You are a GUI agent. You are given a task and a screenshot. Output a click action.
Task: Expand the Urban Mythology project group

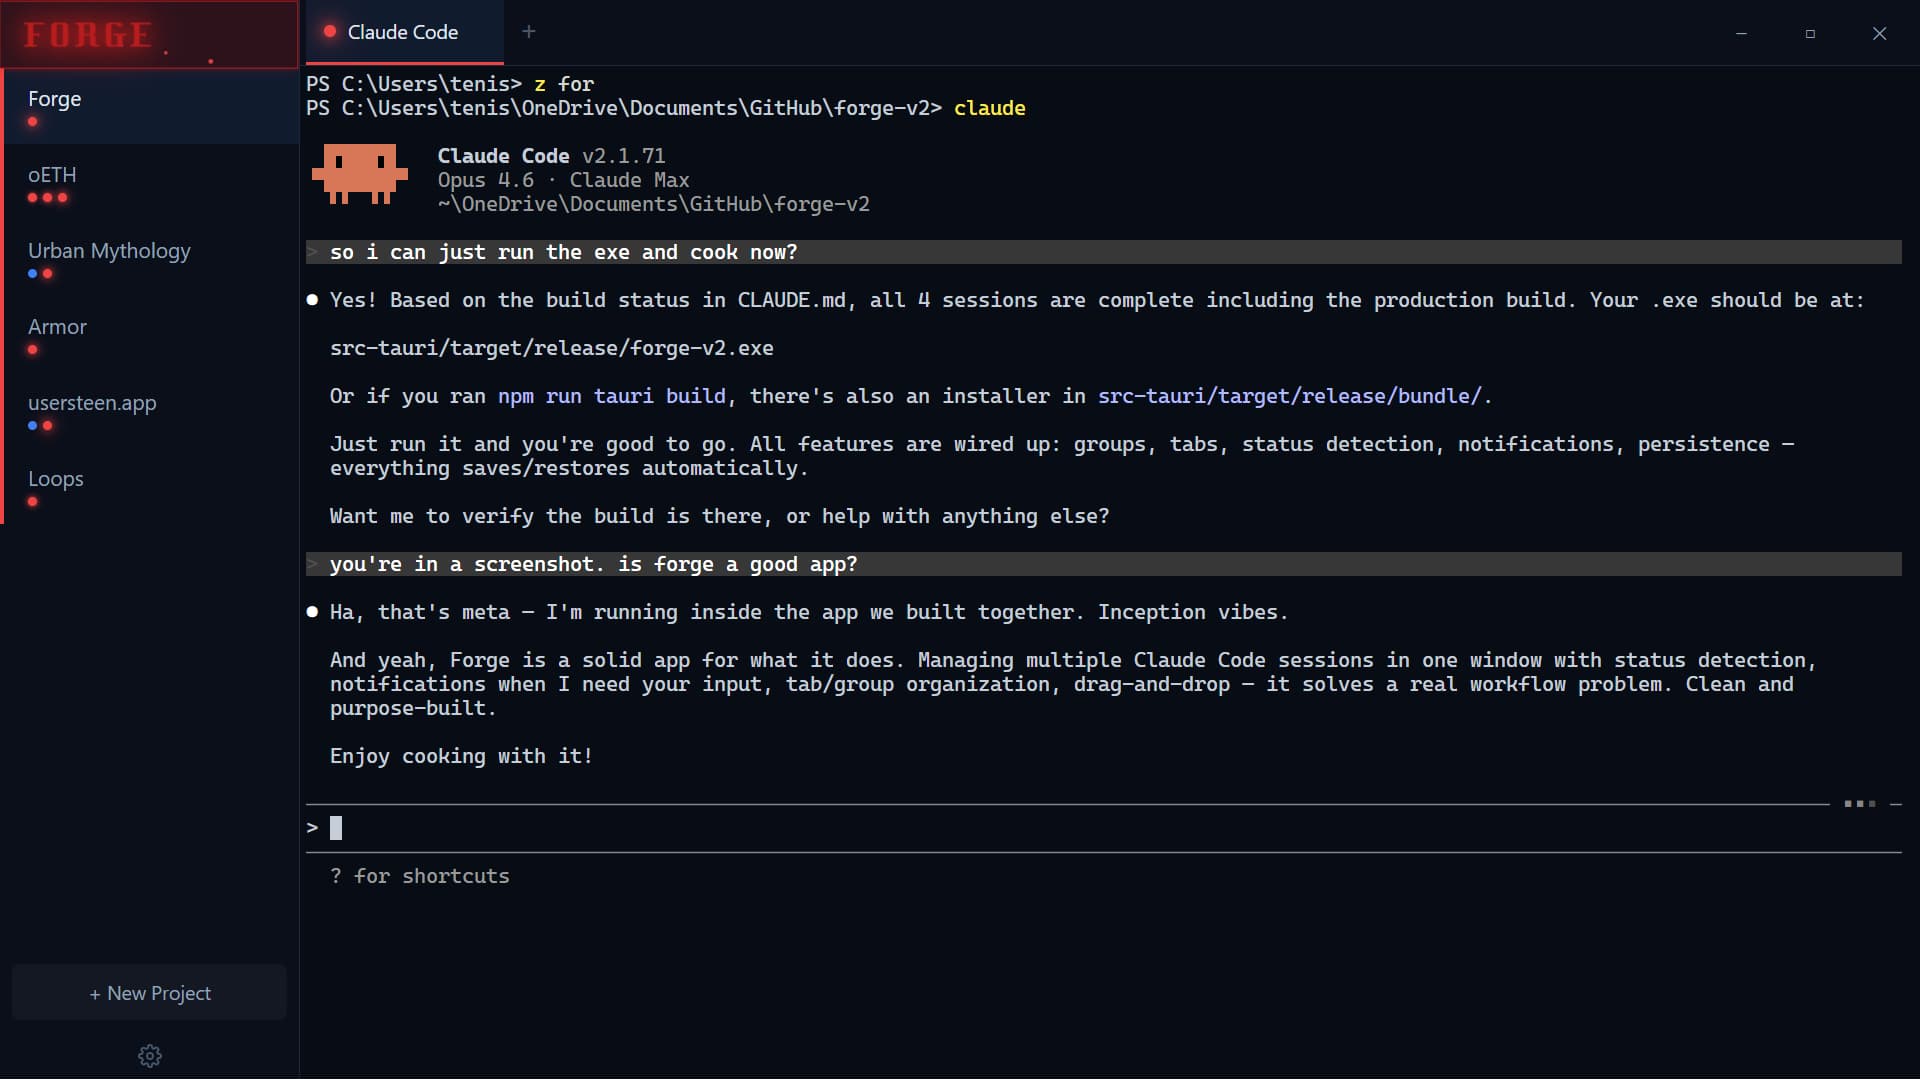pyautogui.click(x=109, y=251)
